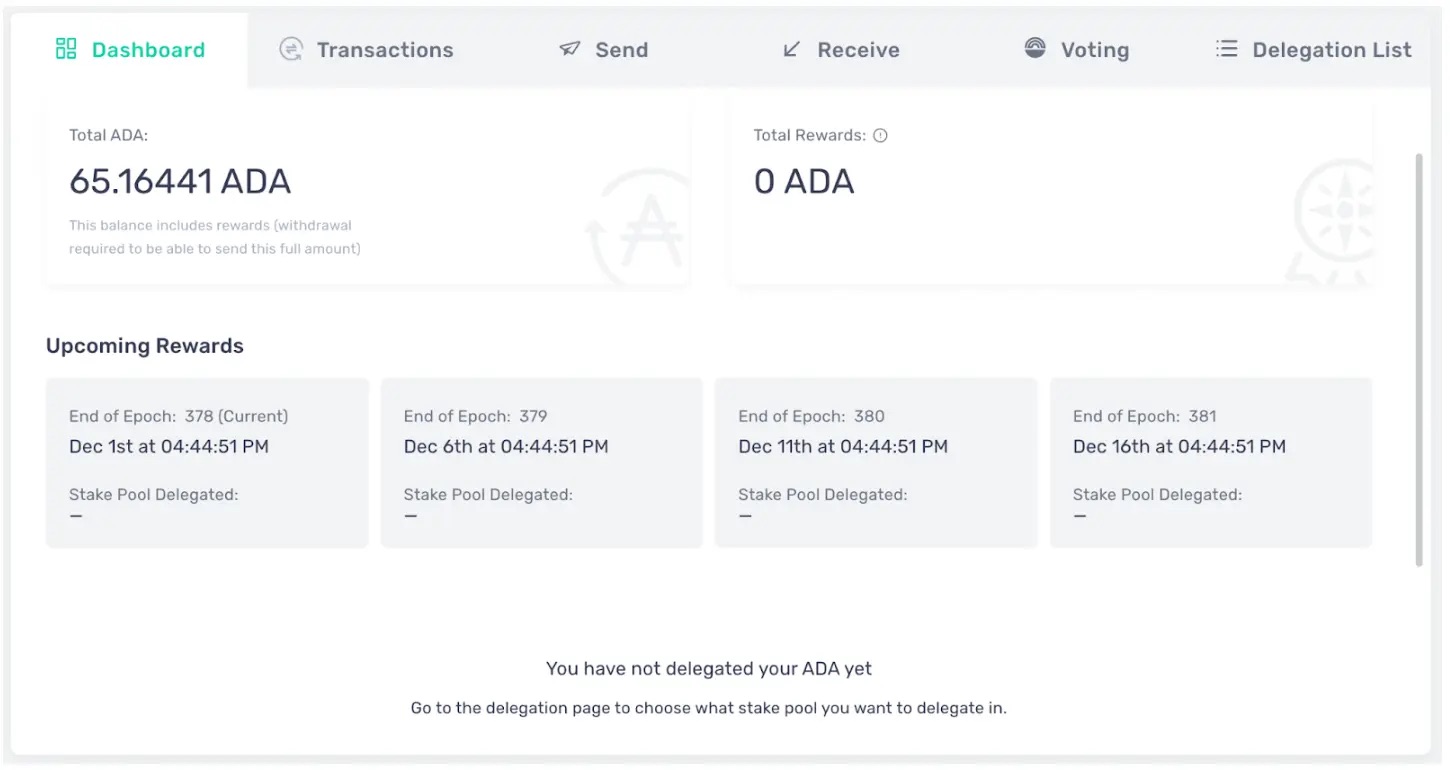Open the Send tab
Image resolution: width=1450 pixels, height=770 pixels.
point(603,50)
